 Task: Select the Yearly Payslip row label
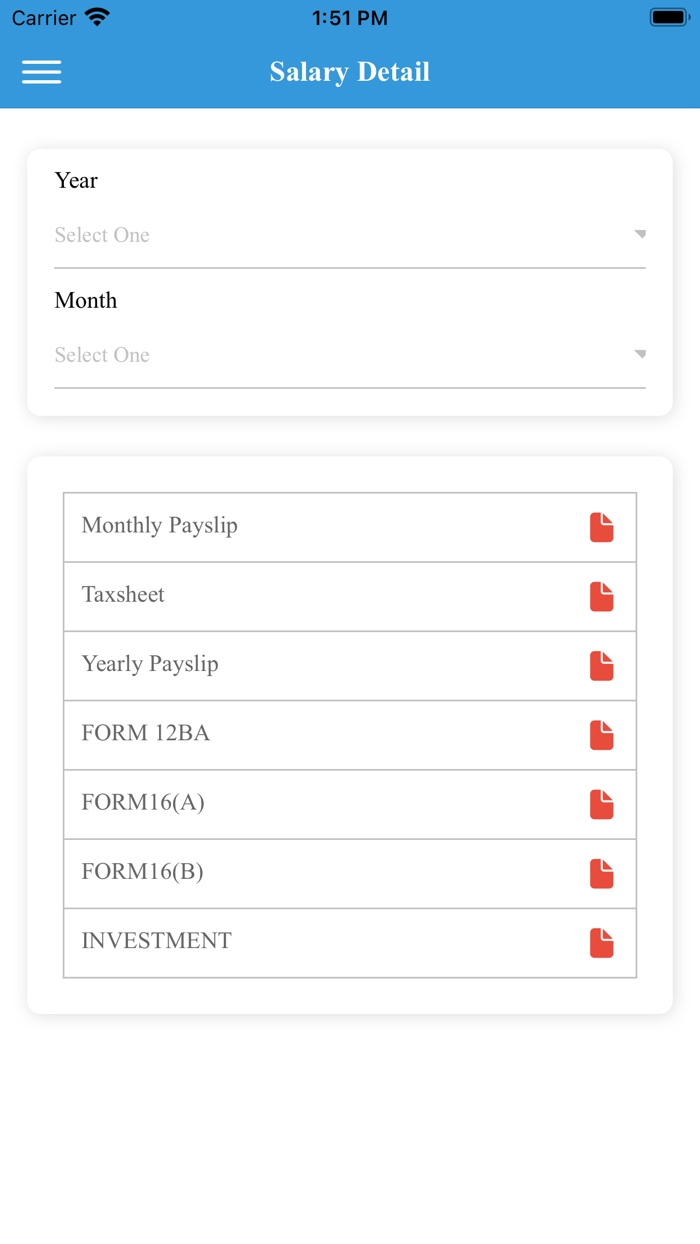click(x=150, y=664)
